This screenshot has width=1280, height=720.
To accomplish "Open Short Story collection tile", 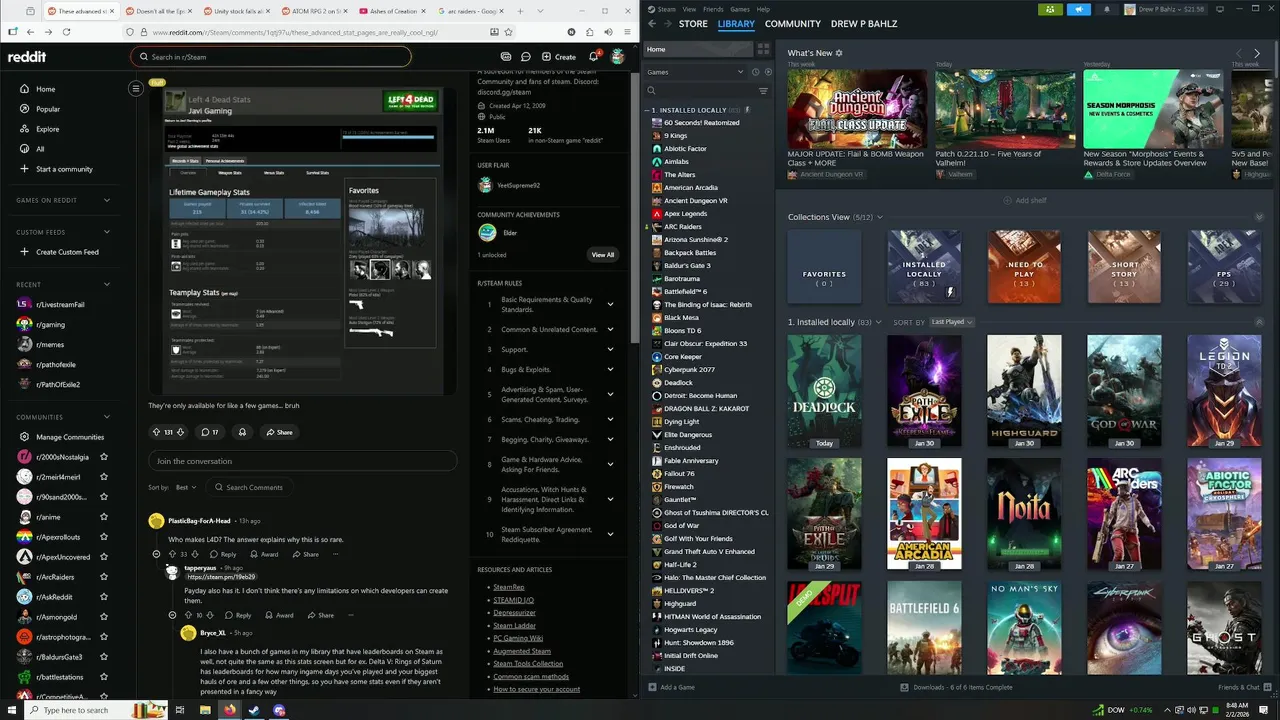I will (1124, 266).
